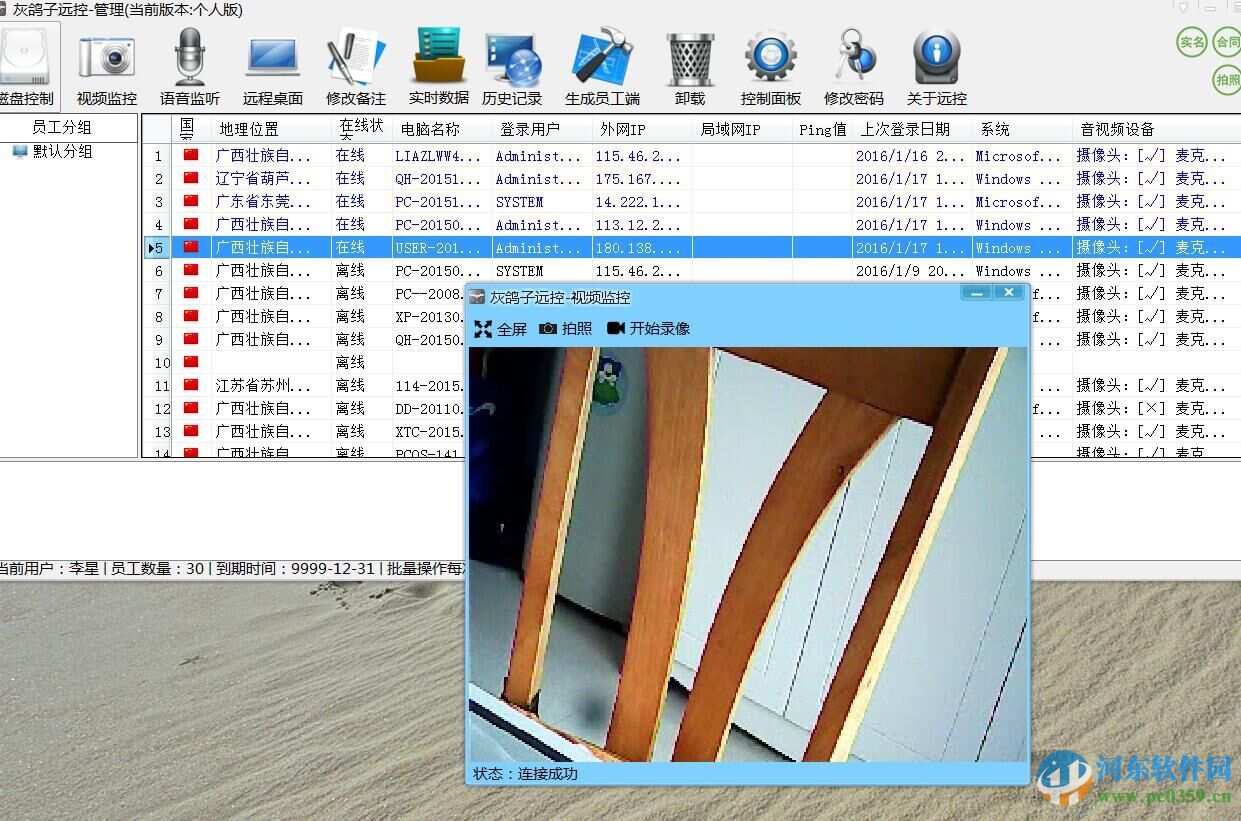Open the 关于远控 about icon
This screenshot has width=1241, height=821.
pyautogui.click(x=935, y=60)
